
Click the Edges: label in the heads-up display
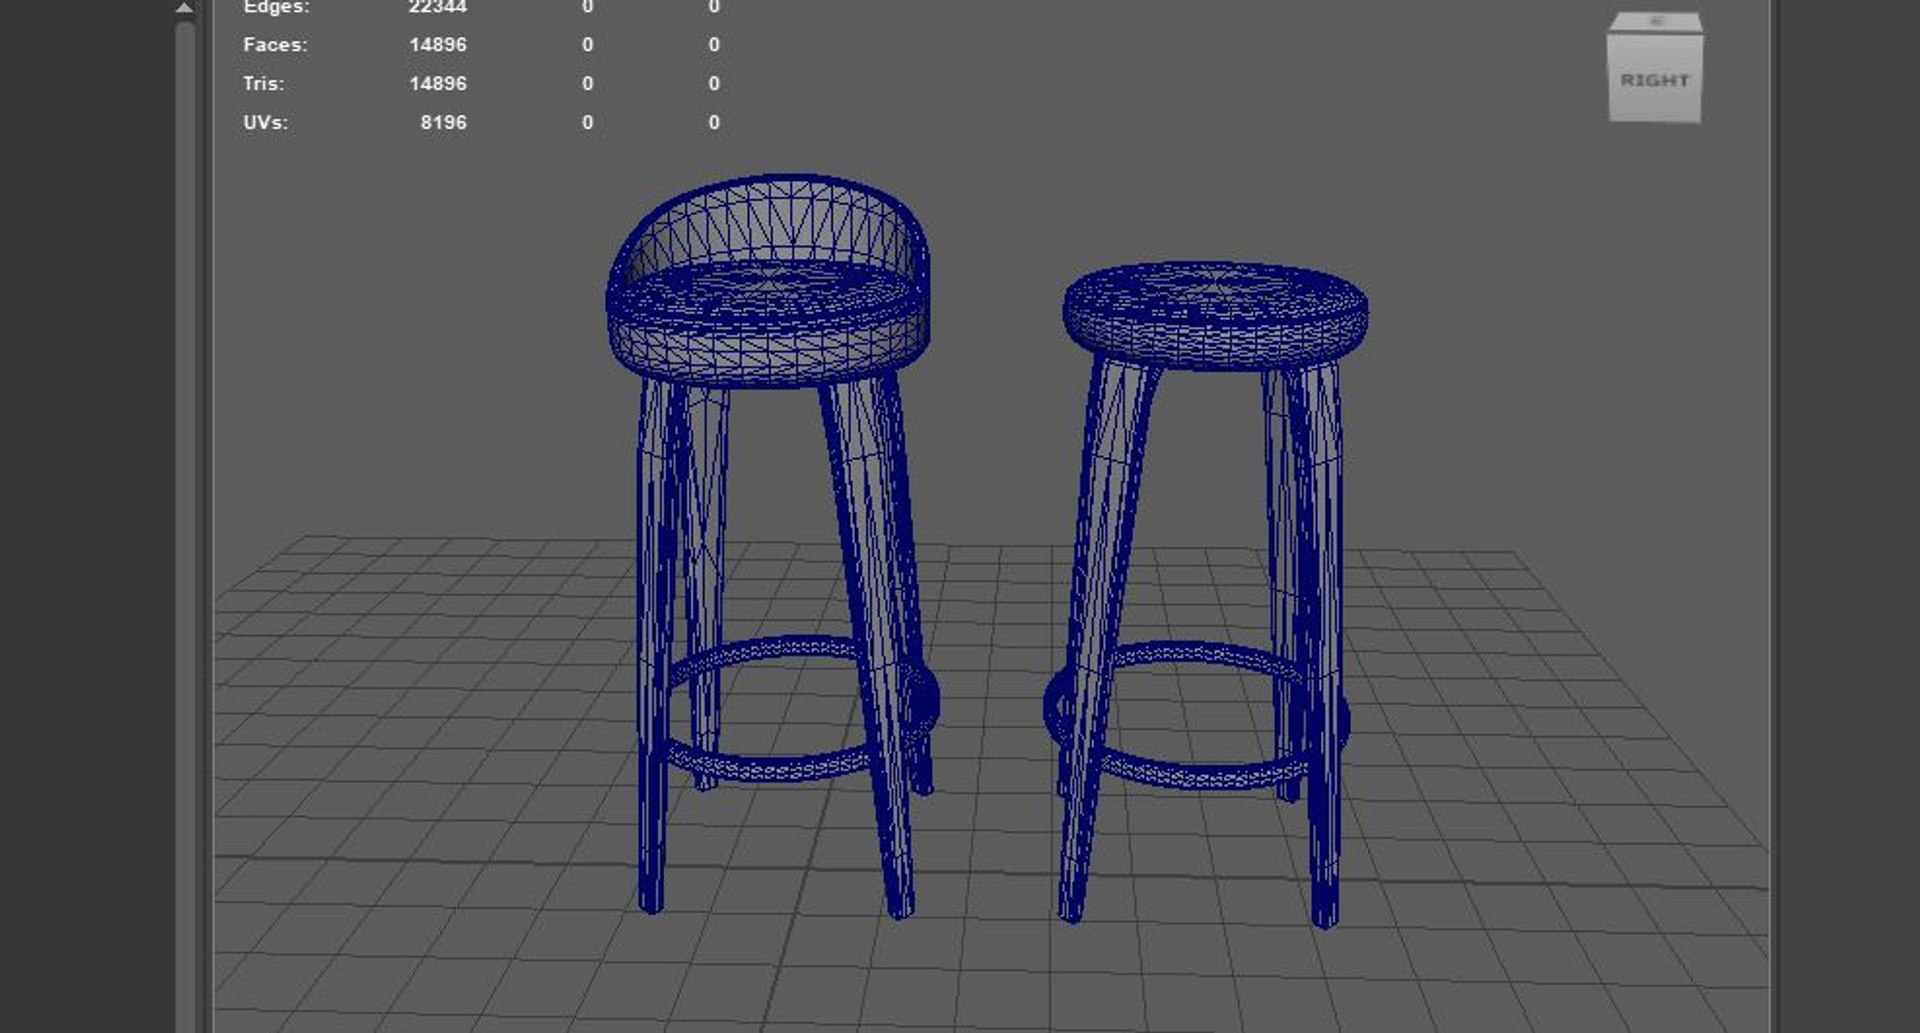click(276, 7)
